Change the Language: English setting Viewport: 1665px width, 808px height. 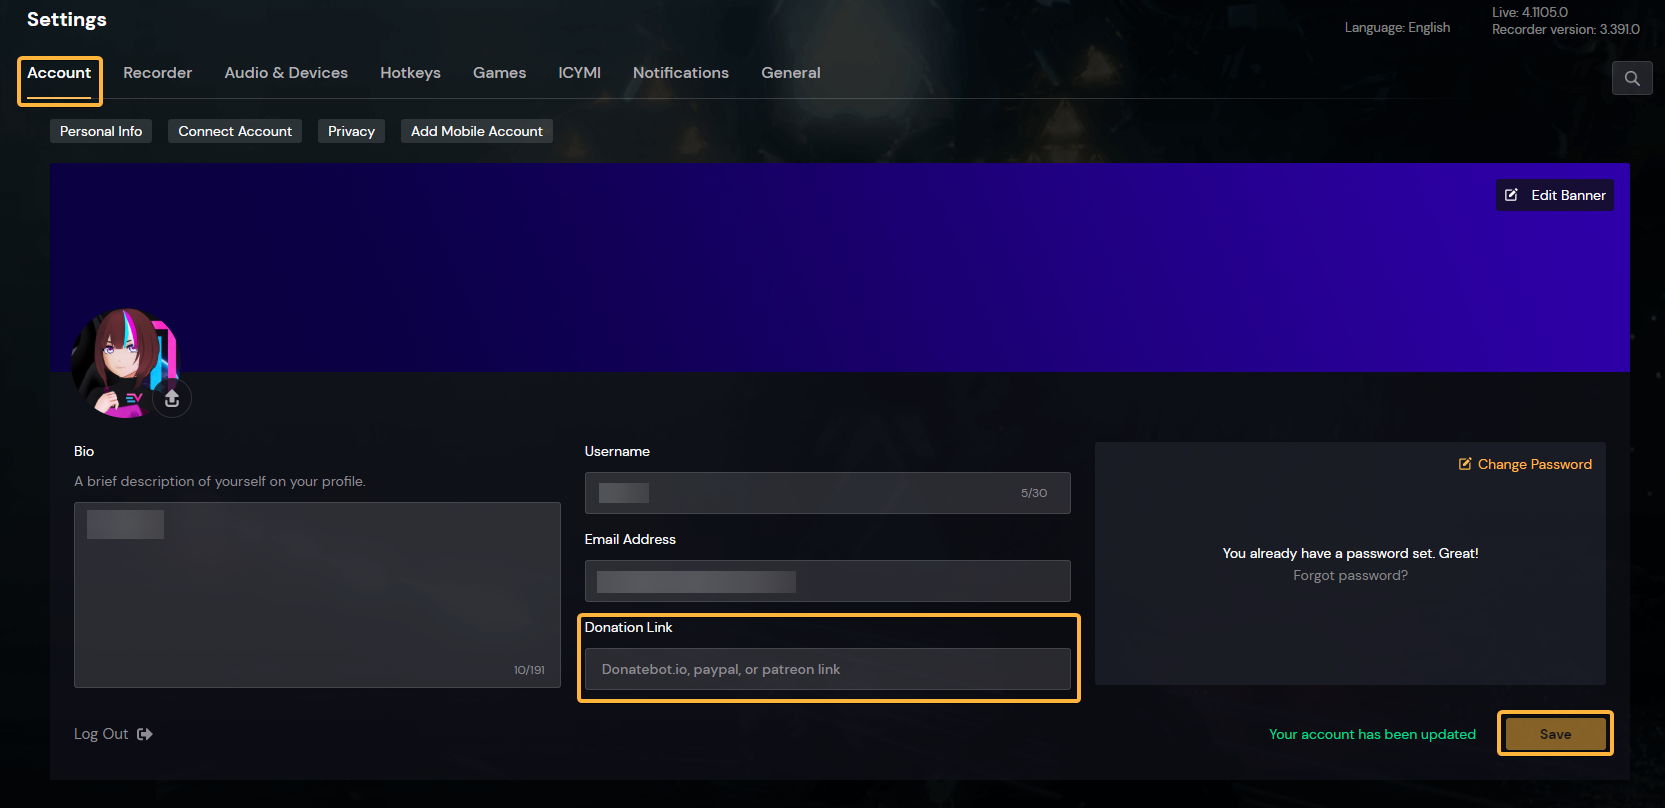coord(1397,27)
